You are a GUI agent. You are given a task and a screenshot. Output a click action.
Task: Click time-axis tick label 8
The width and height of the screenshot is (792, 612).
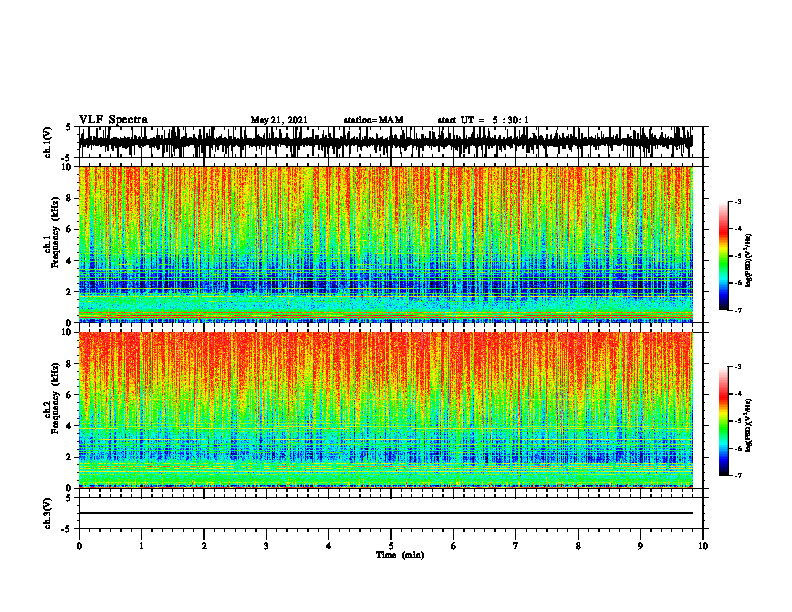pos(578,546)
